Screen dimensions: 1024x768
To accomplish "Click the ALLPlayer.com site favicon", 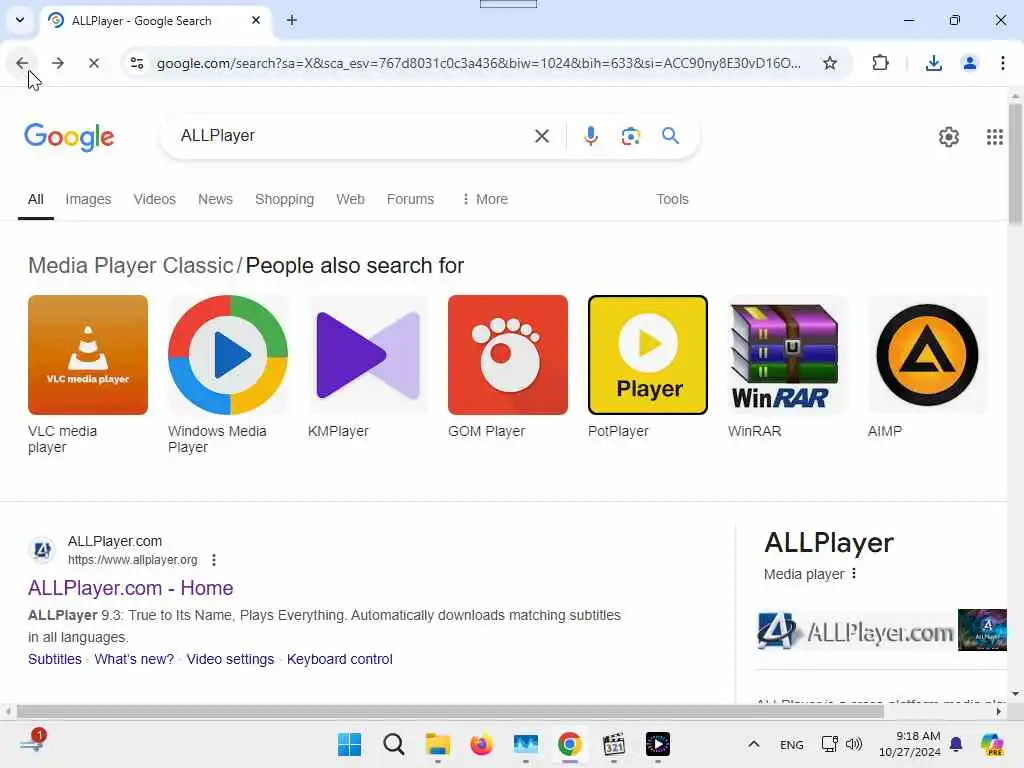I will coord(42,550).
